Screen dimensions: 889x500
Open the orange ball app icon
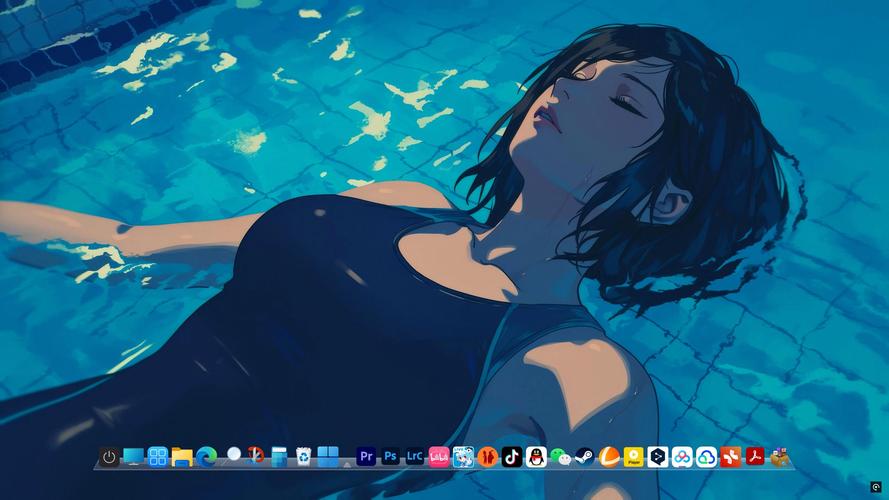coord(609,456)
